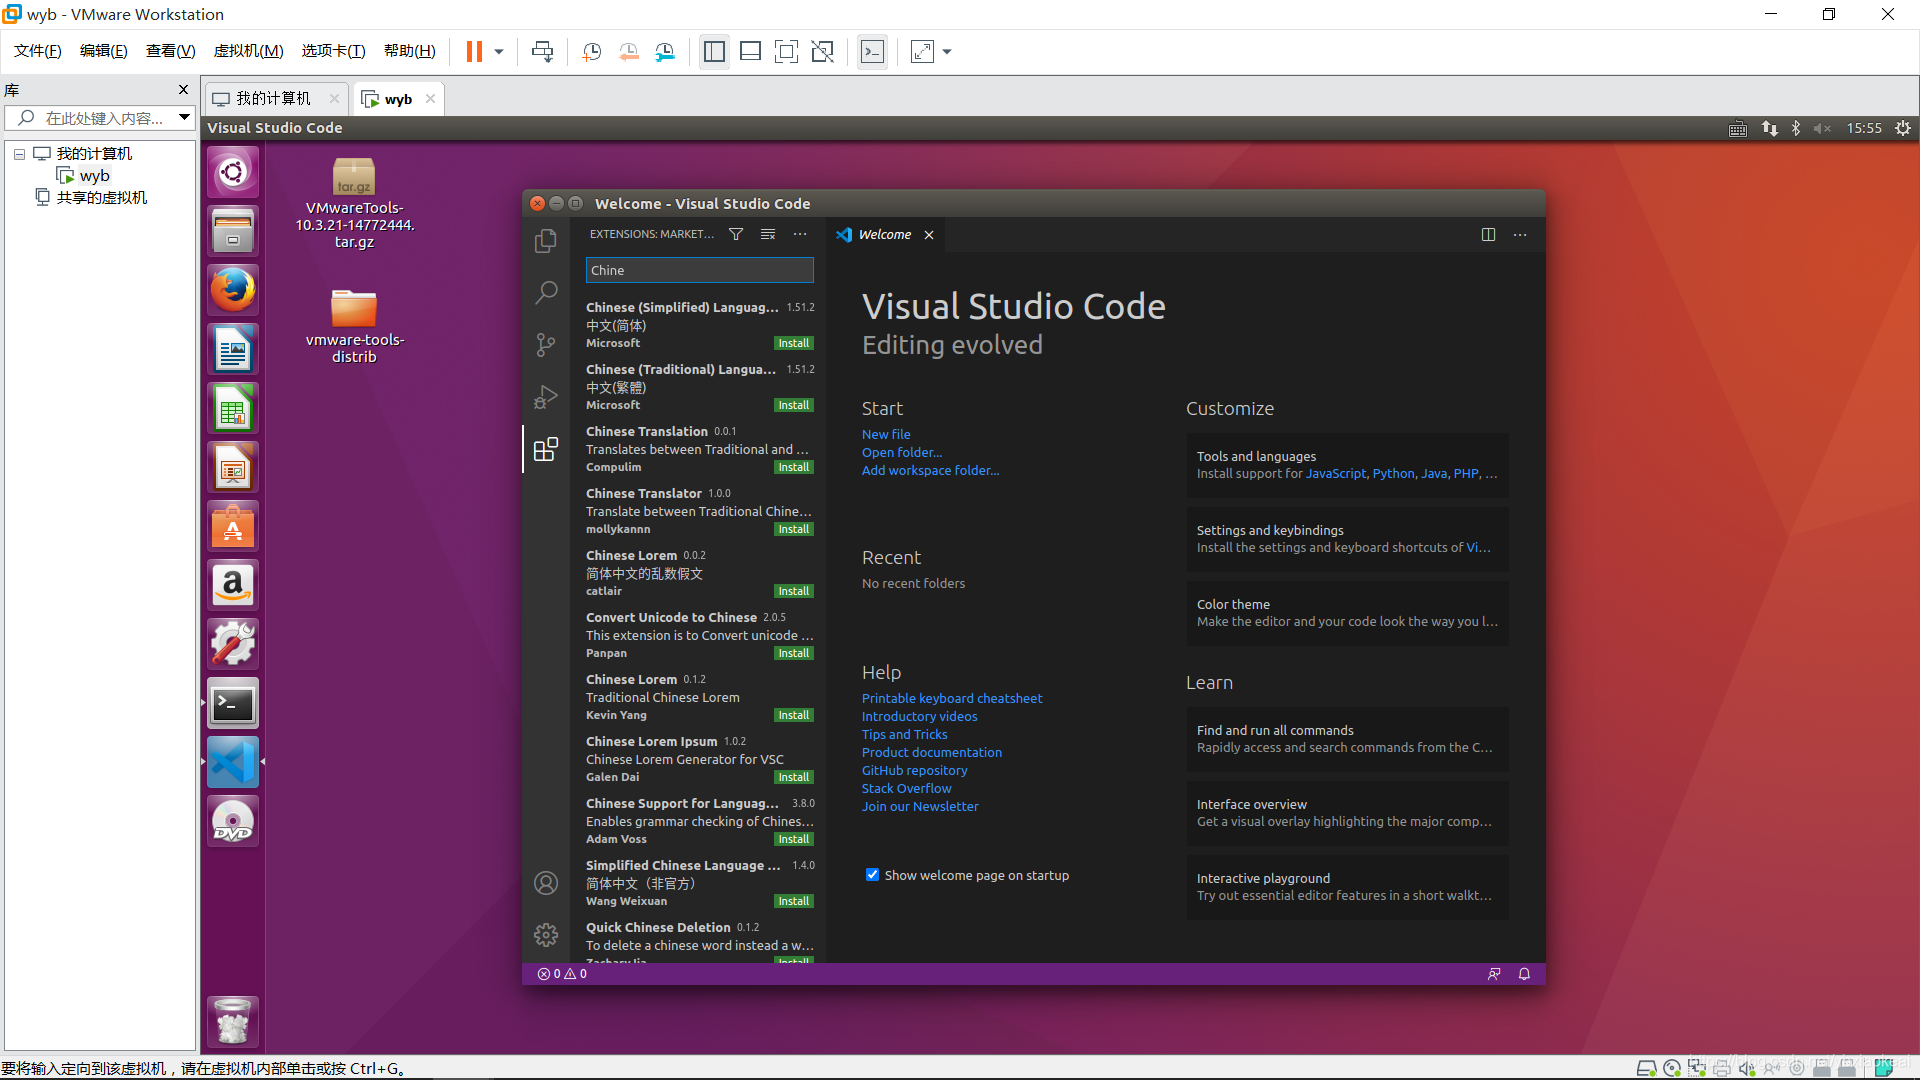The width and height of the screenshot is (1920, 1080).
Task: Open the Extensions panel more actions ellipsis
Action: [x=800, y=234]
